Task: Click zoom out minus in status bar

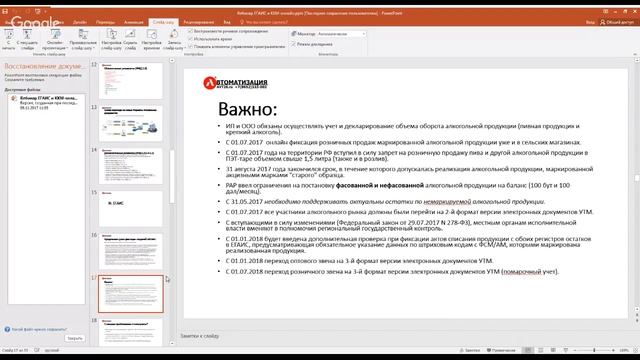Action: point(575,350)
